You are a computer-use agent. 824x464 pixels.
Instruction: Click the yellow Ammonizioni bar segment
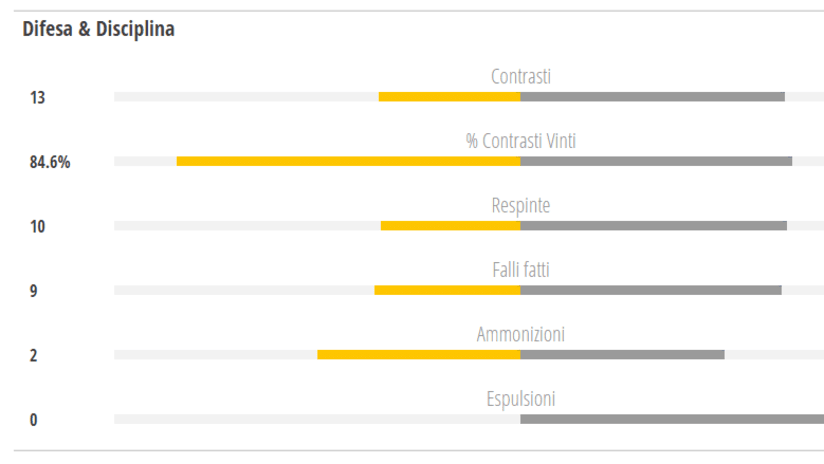[419, 355]
